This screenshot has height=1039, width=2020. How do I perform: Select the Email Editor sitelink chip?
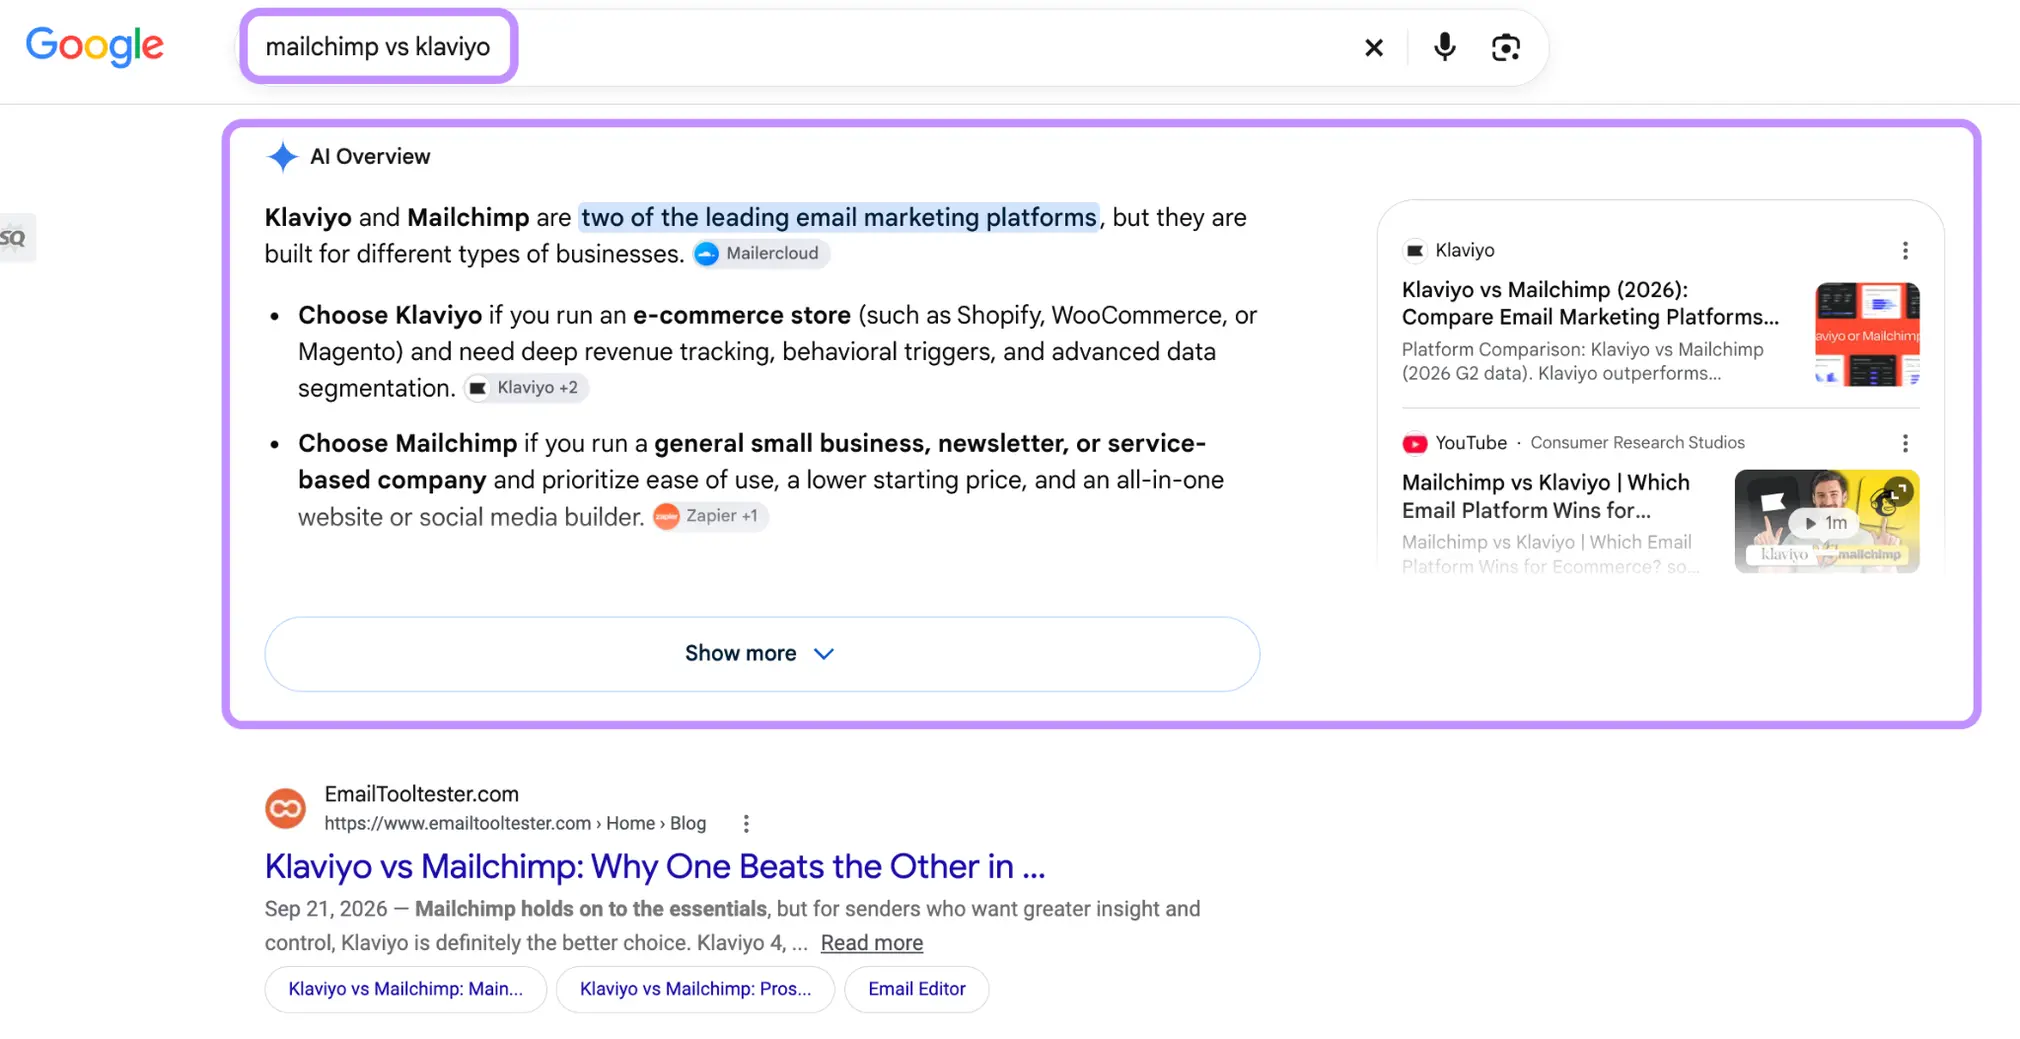pyautogui.click(x=917, y=989)
